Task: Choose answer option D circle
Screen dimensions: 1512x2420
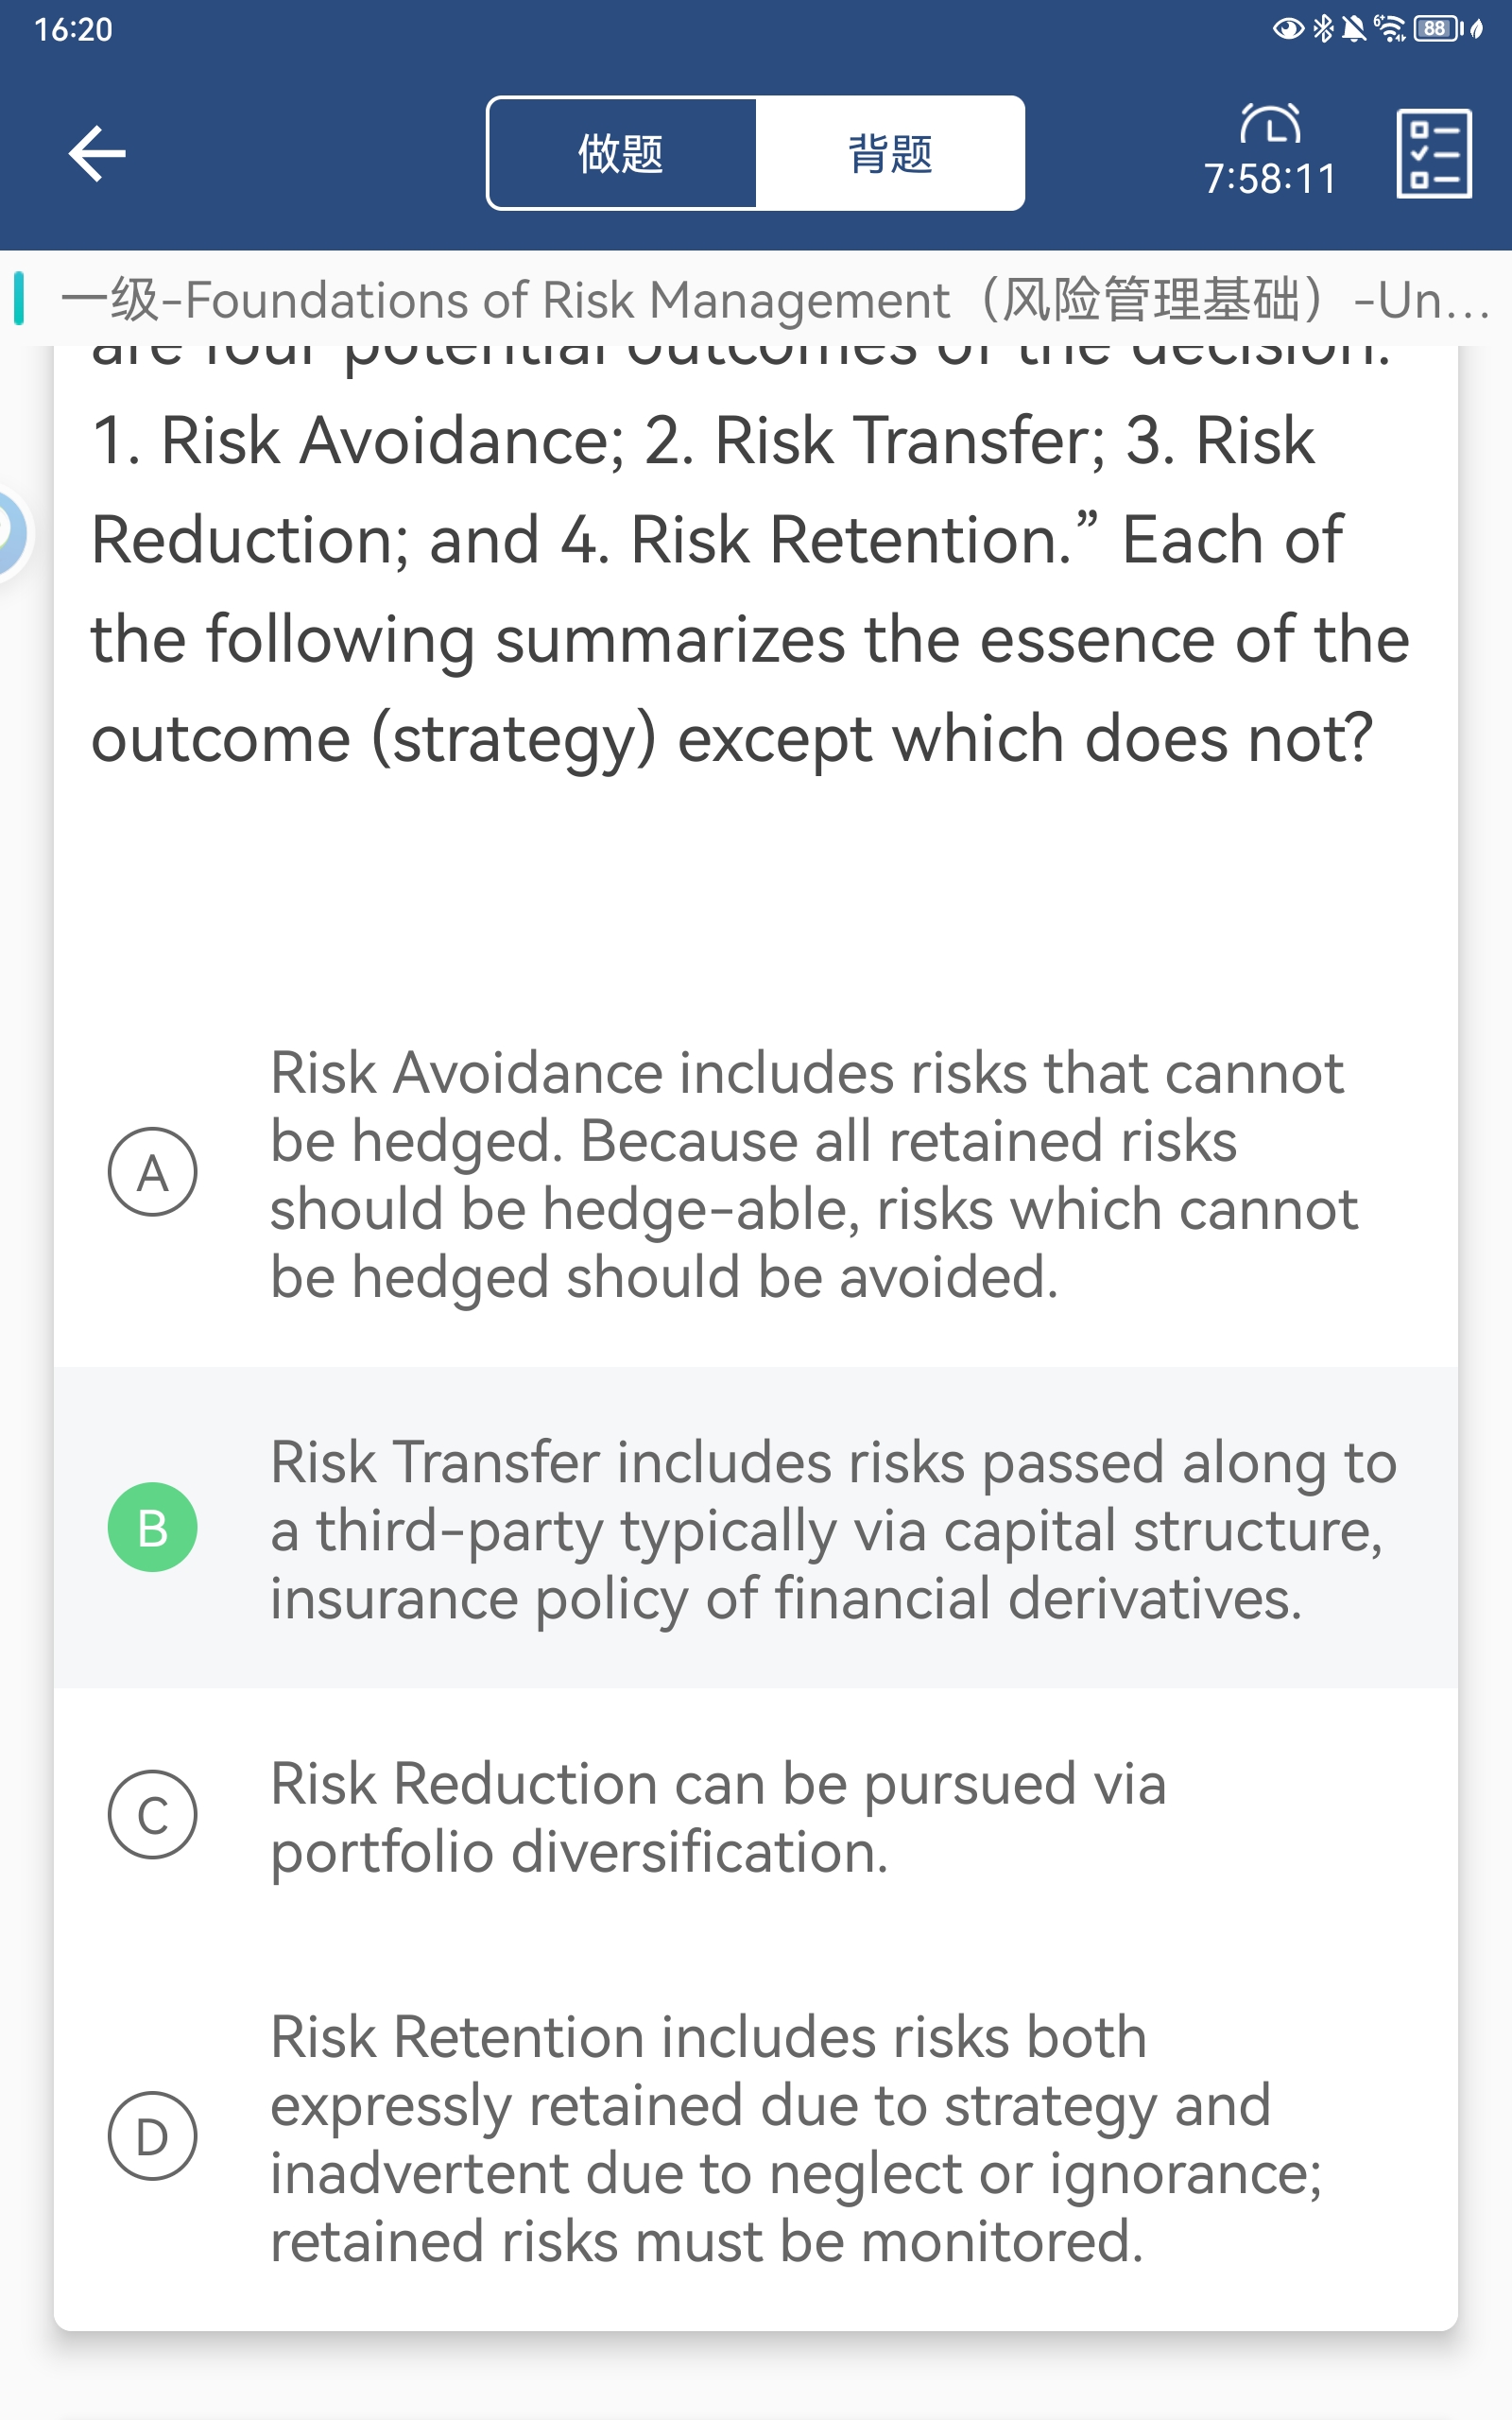Action: click(152, 2136)
